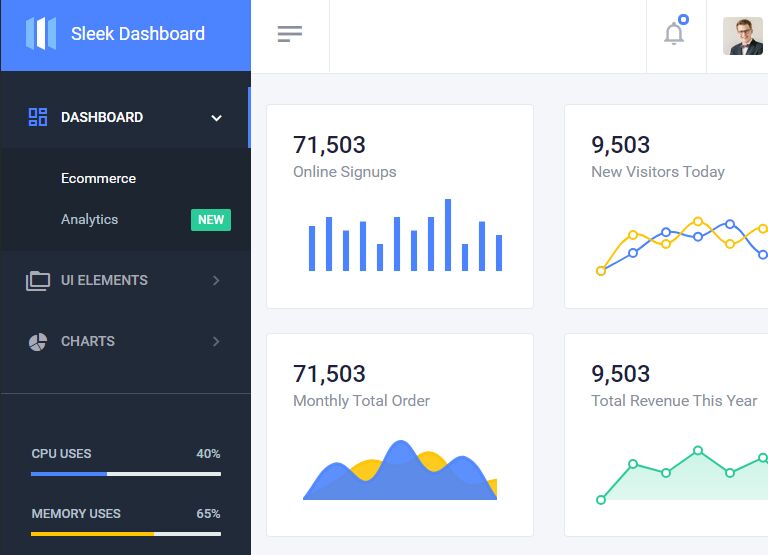Open the Ecommerce dashboard page

[98, 178]
